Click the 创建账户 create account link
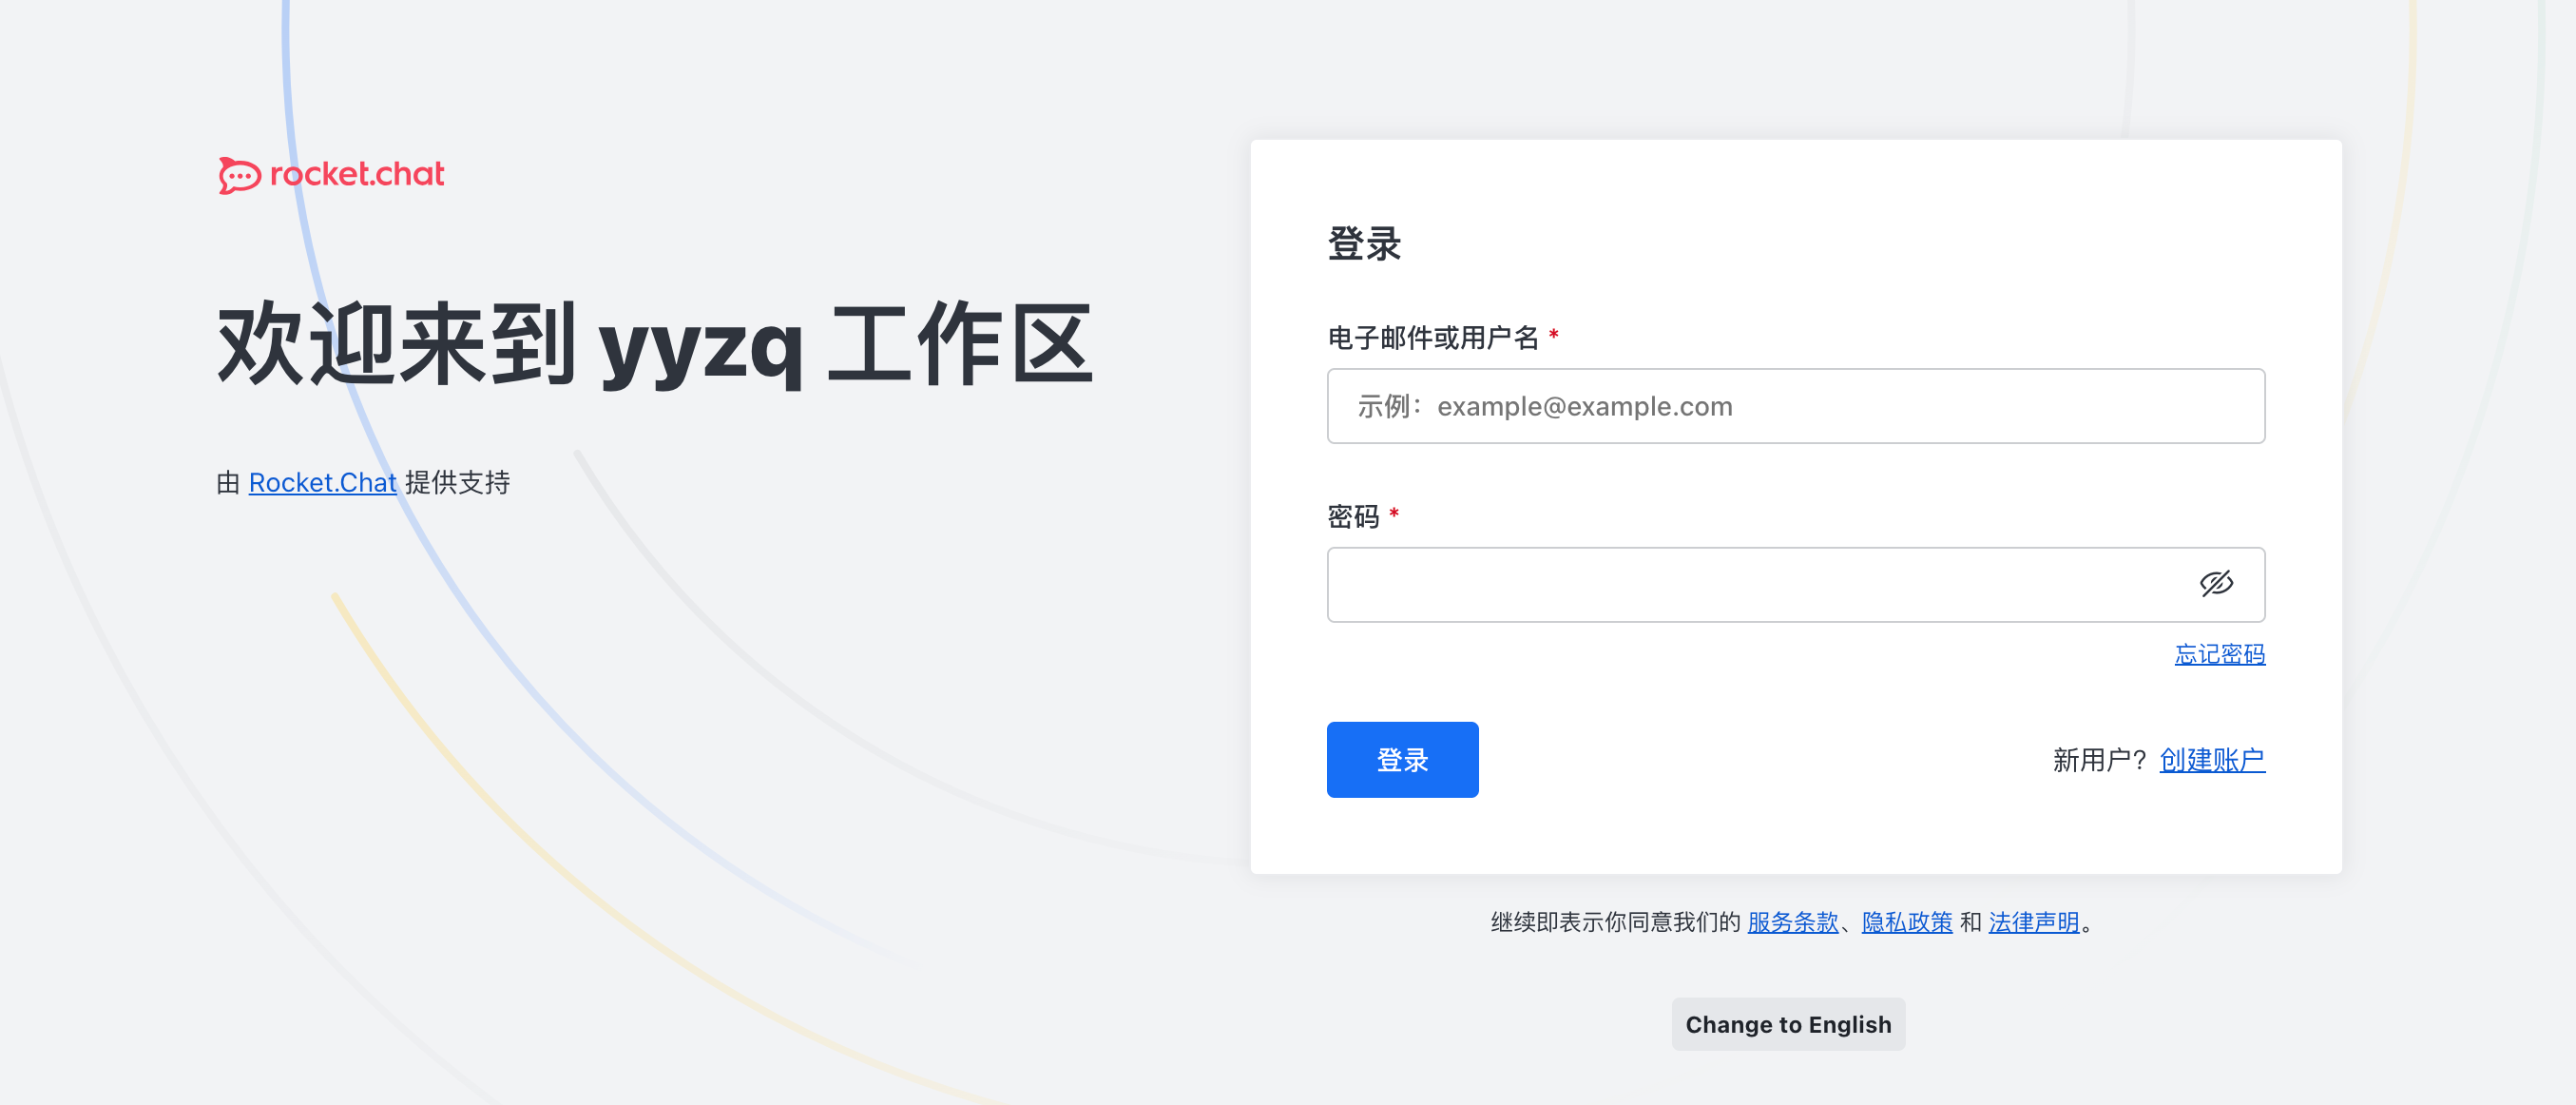The image size is (2576, 1105). 2211,760
